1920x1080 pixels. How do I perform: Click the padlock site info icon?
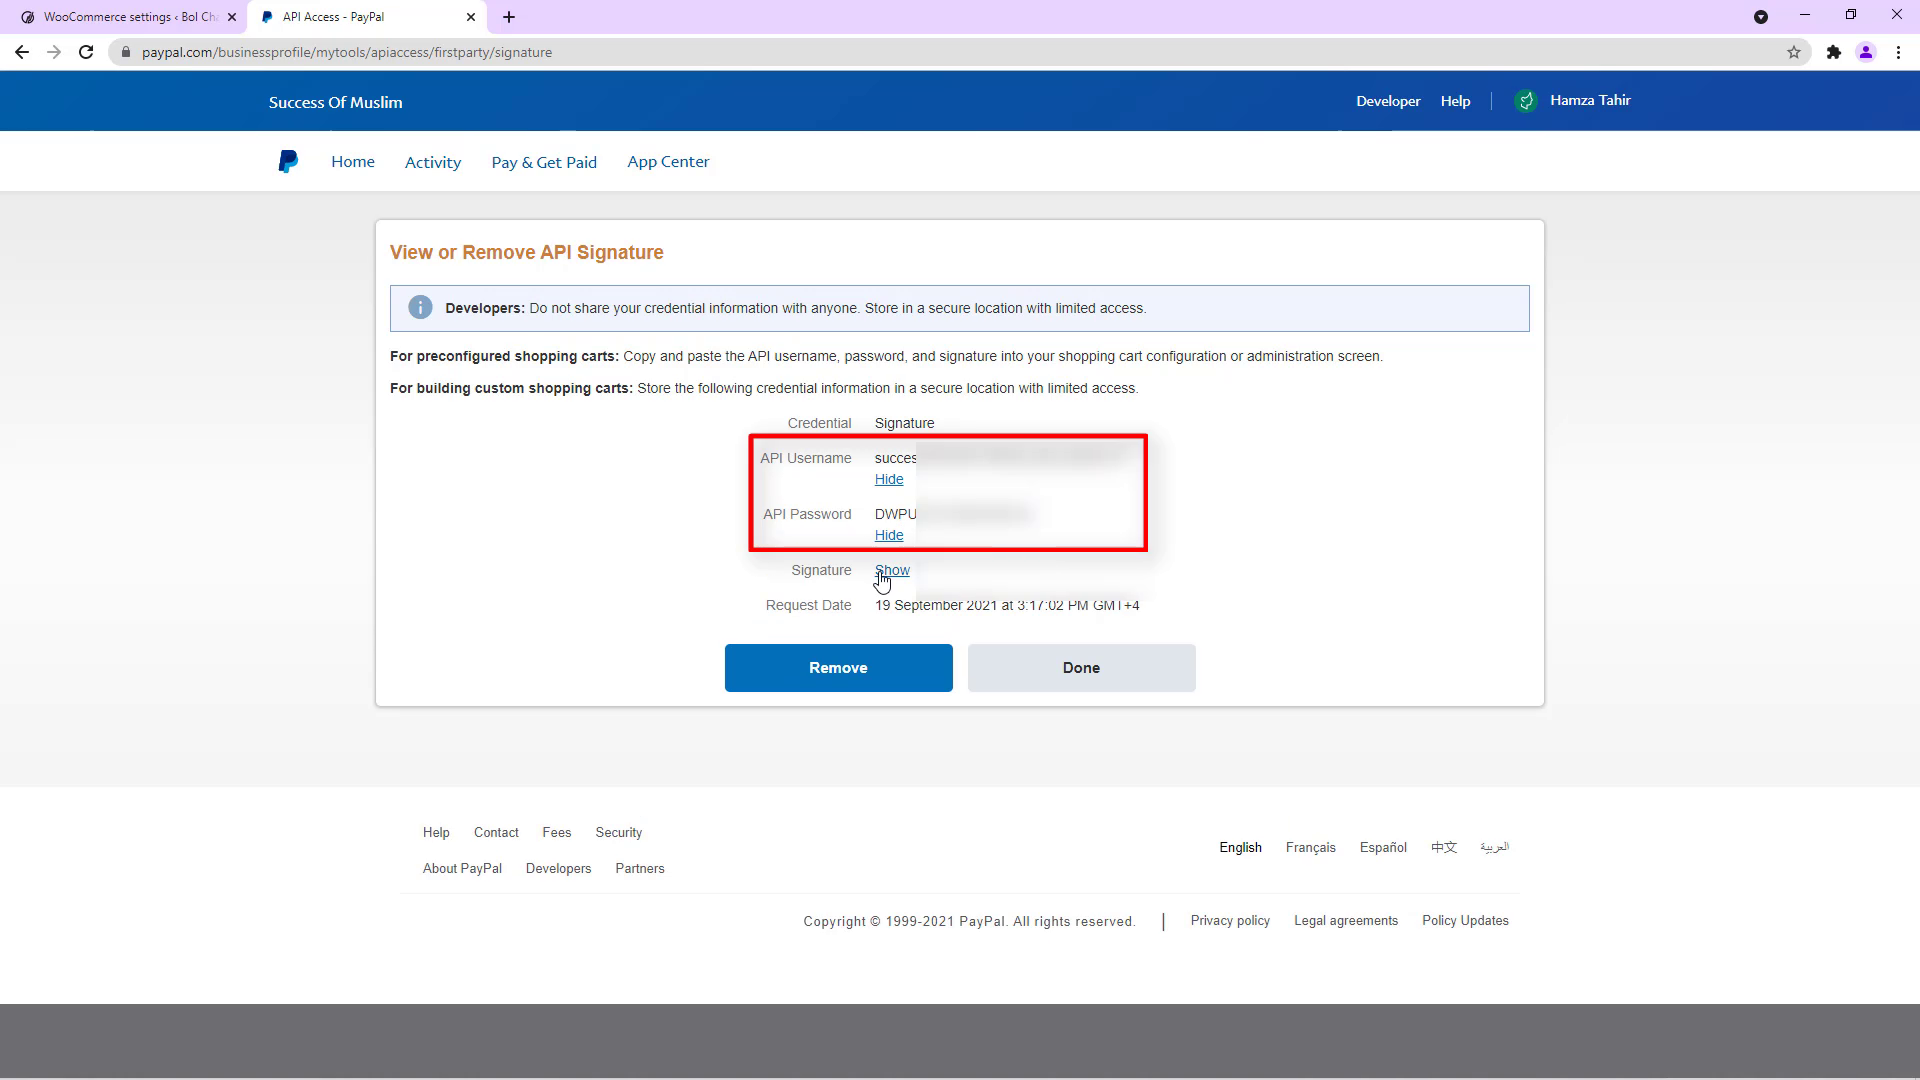[x=126, y=52]
